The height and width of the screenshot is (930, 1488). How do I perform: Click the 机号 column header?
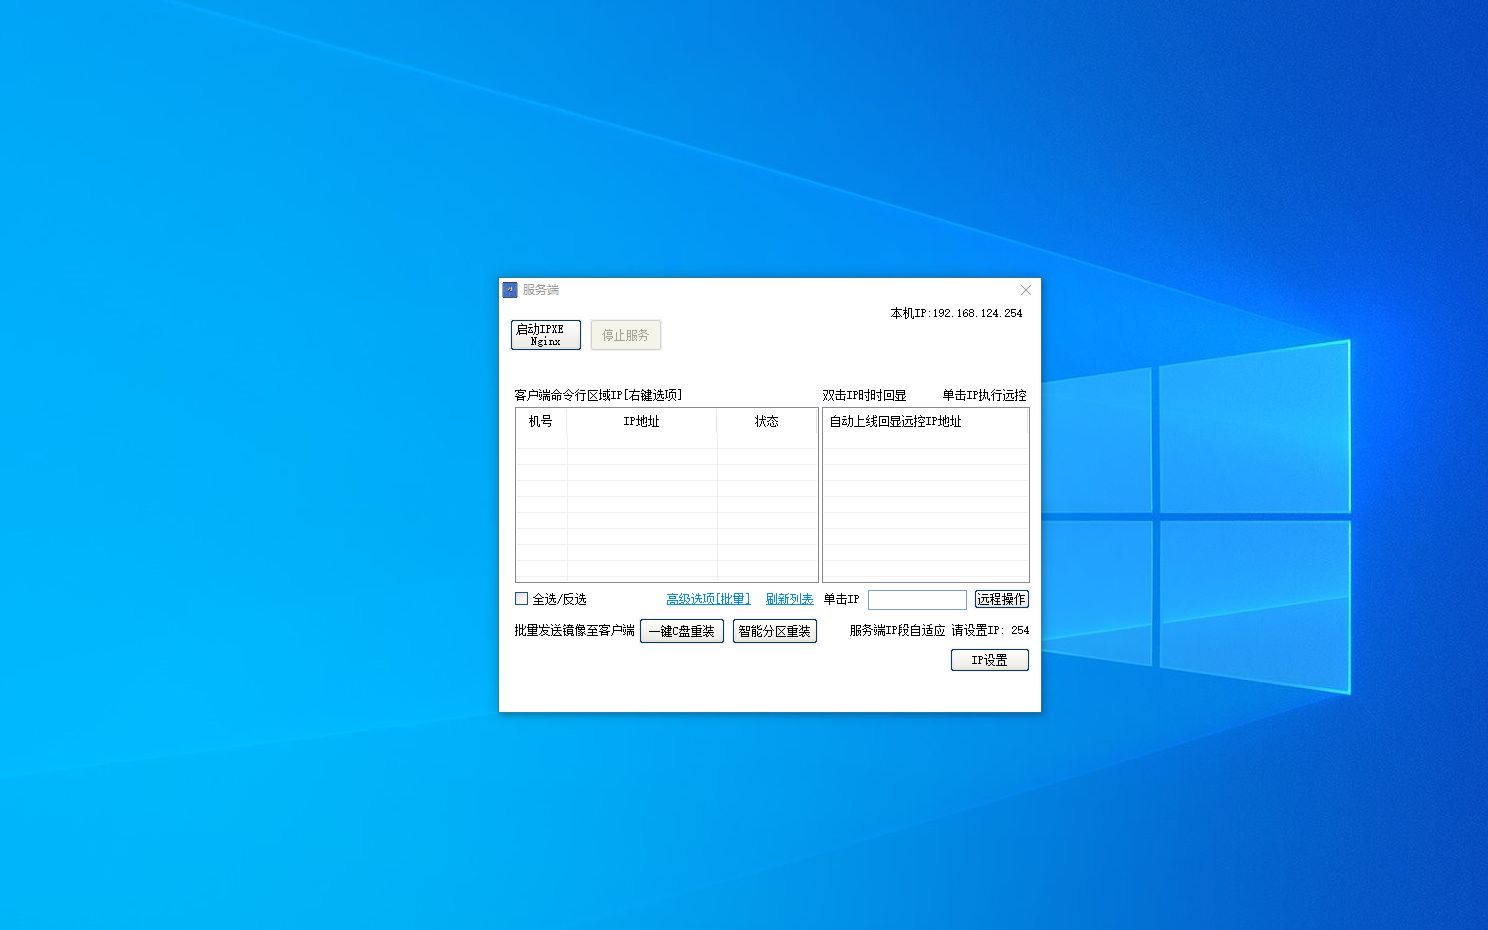pos(541,422)
